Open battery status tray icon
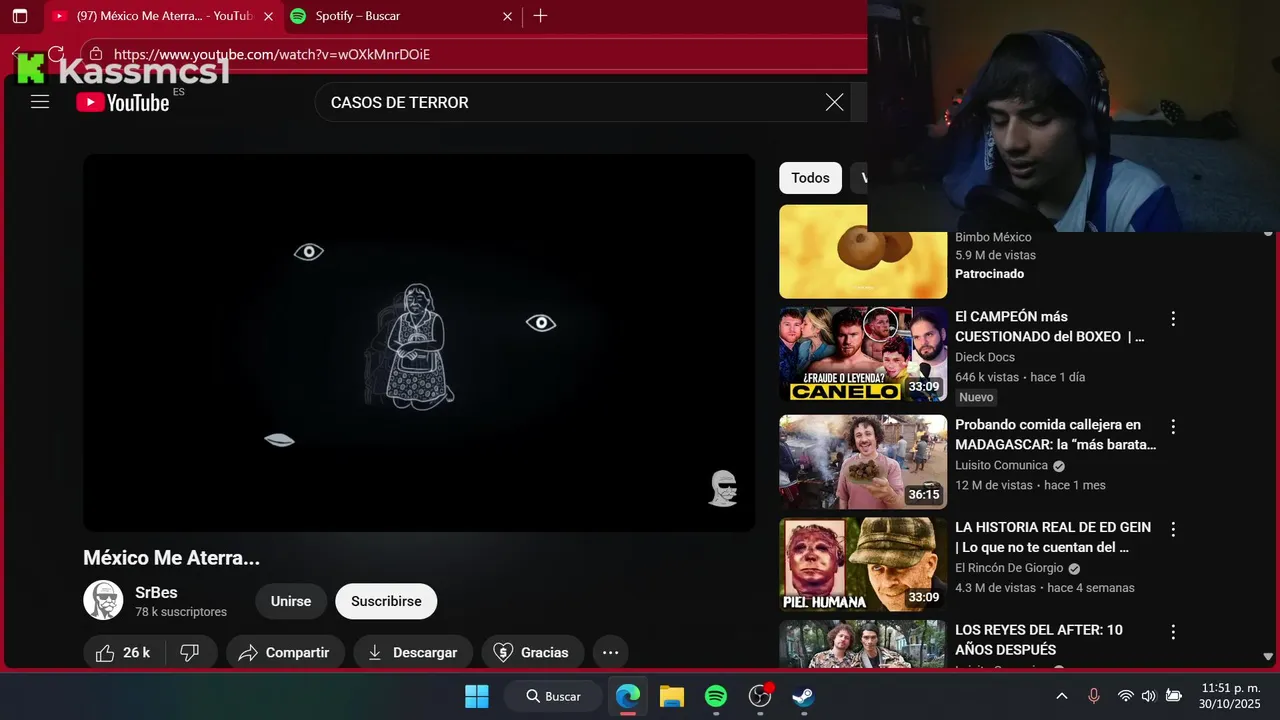 click(x=1174, y=696)
